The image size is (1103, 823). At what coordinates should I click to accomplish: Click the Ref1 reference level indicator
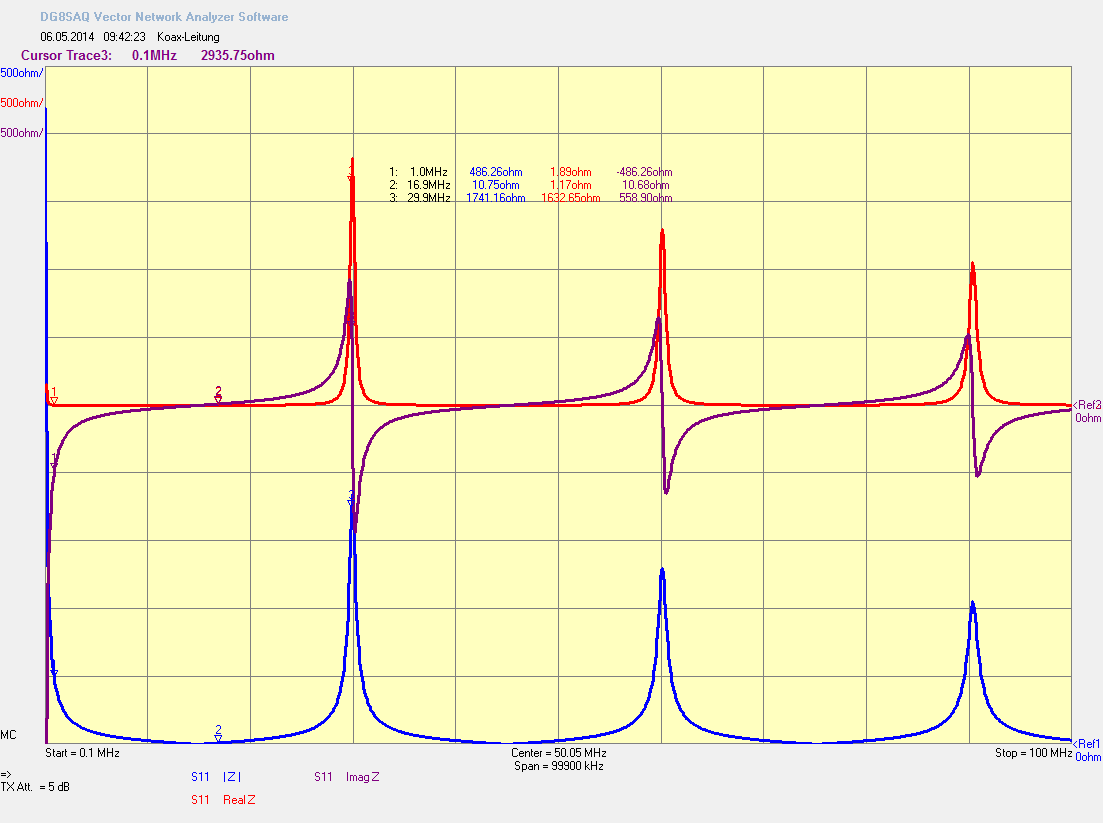click(1087, 744)
